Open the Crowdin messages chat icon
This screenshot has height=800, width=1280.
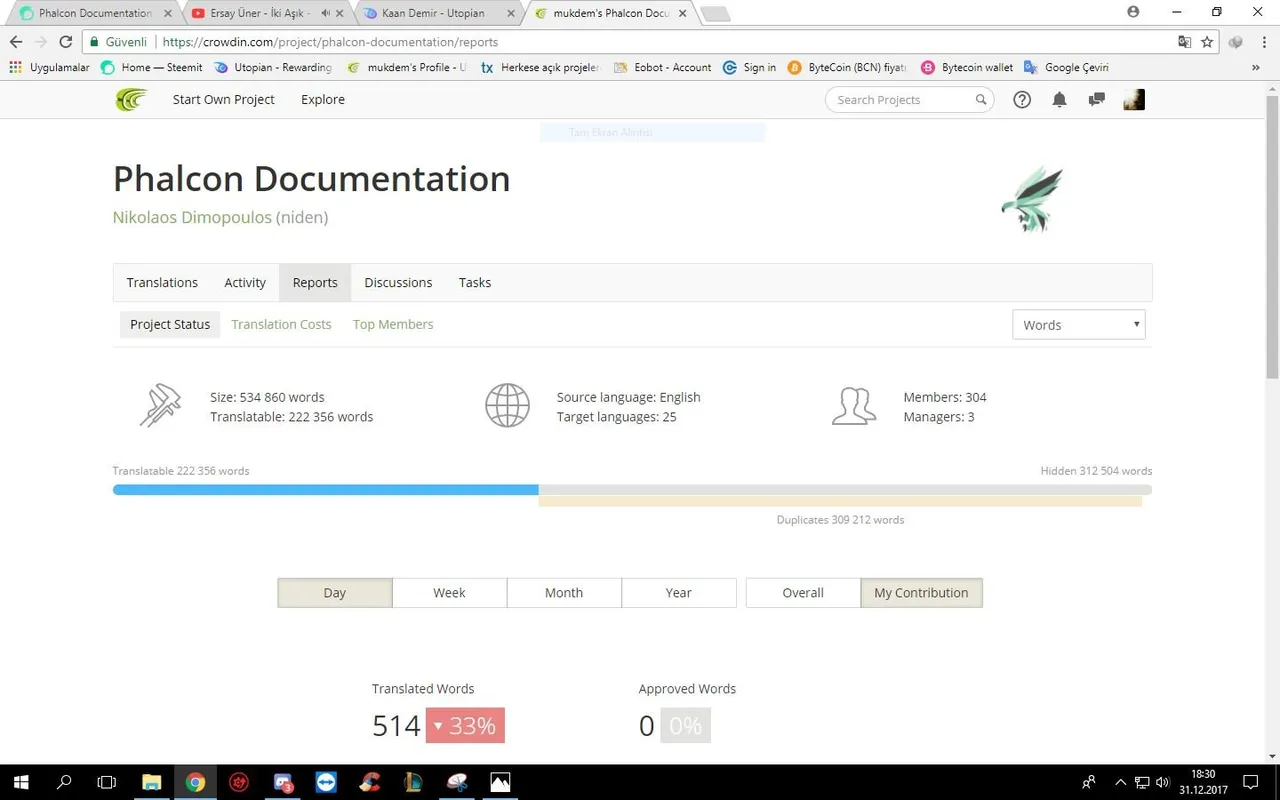pyautogui.click(x=1096, y=100)
